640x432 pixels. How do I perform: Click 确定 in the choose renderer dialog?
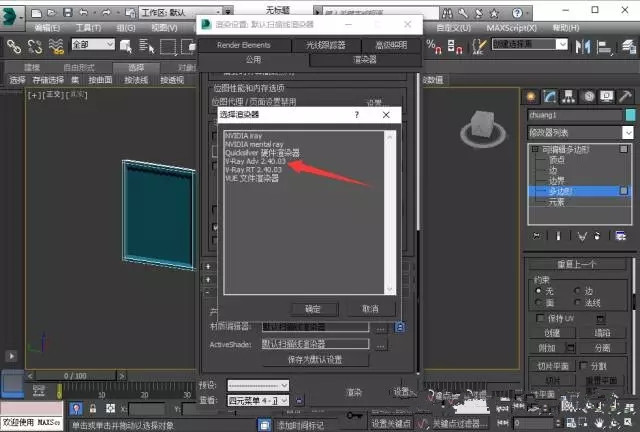(x=313, y=309)
